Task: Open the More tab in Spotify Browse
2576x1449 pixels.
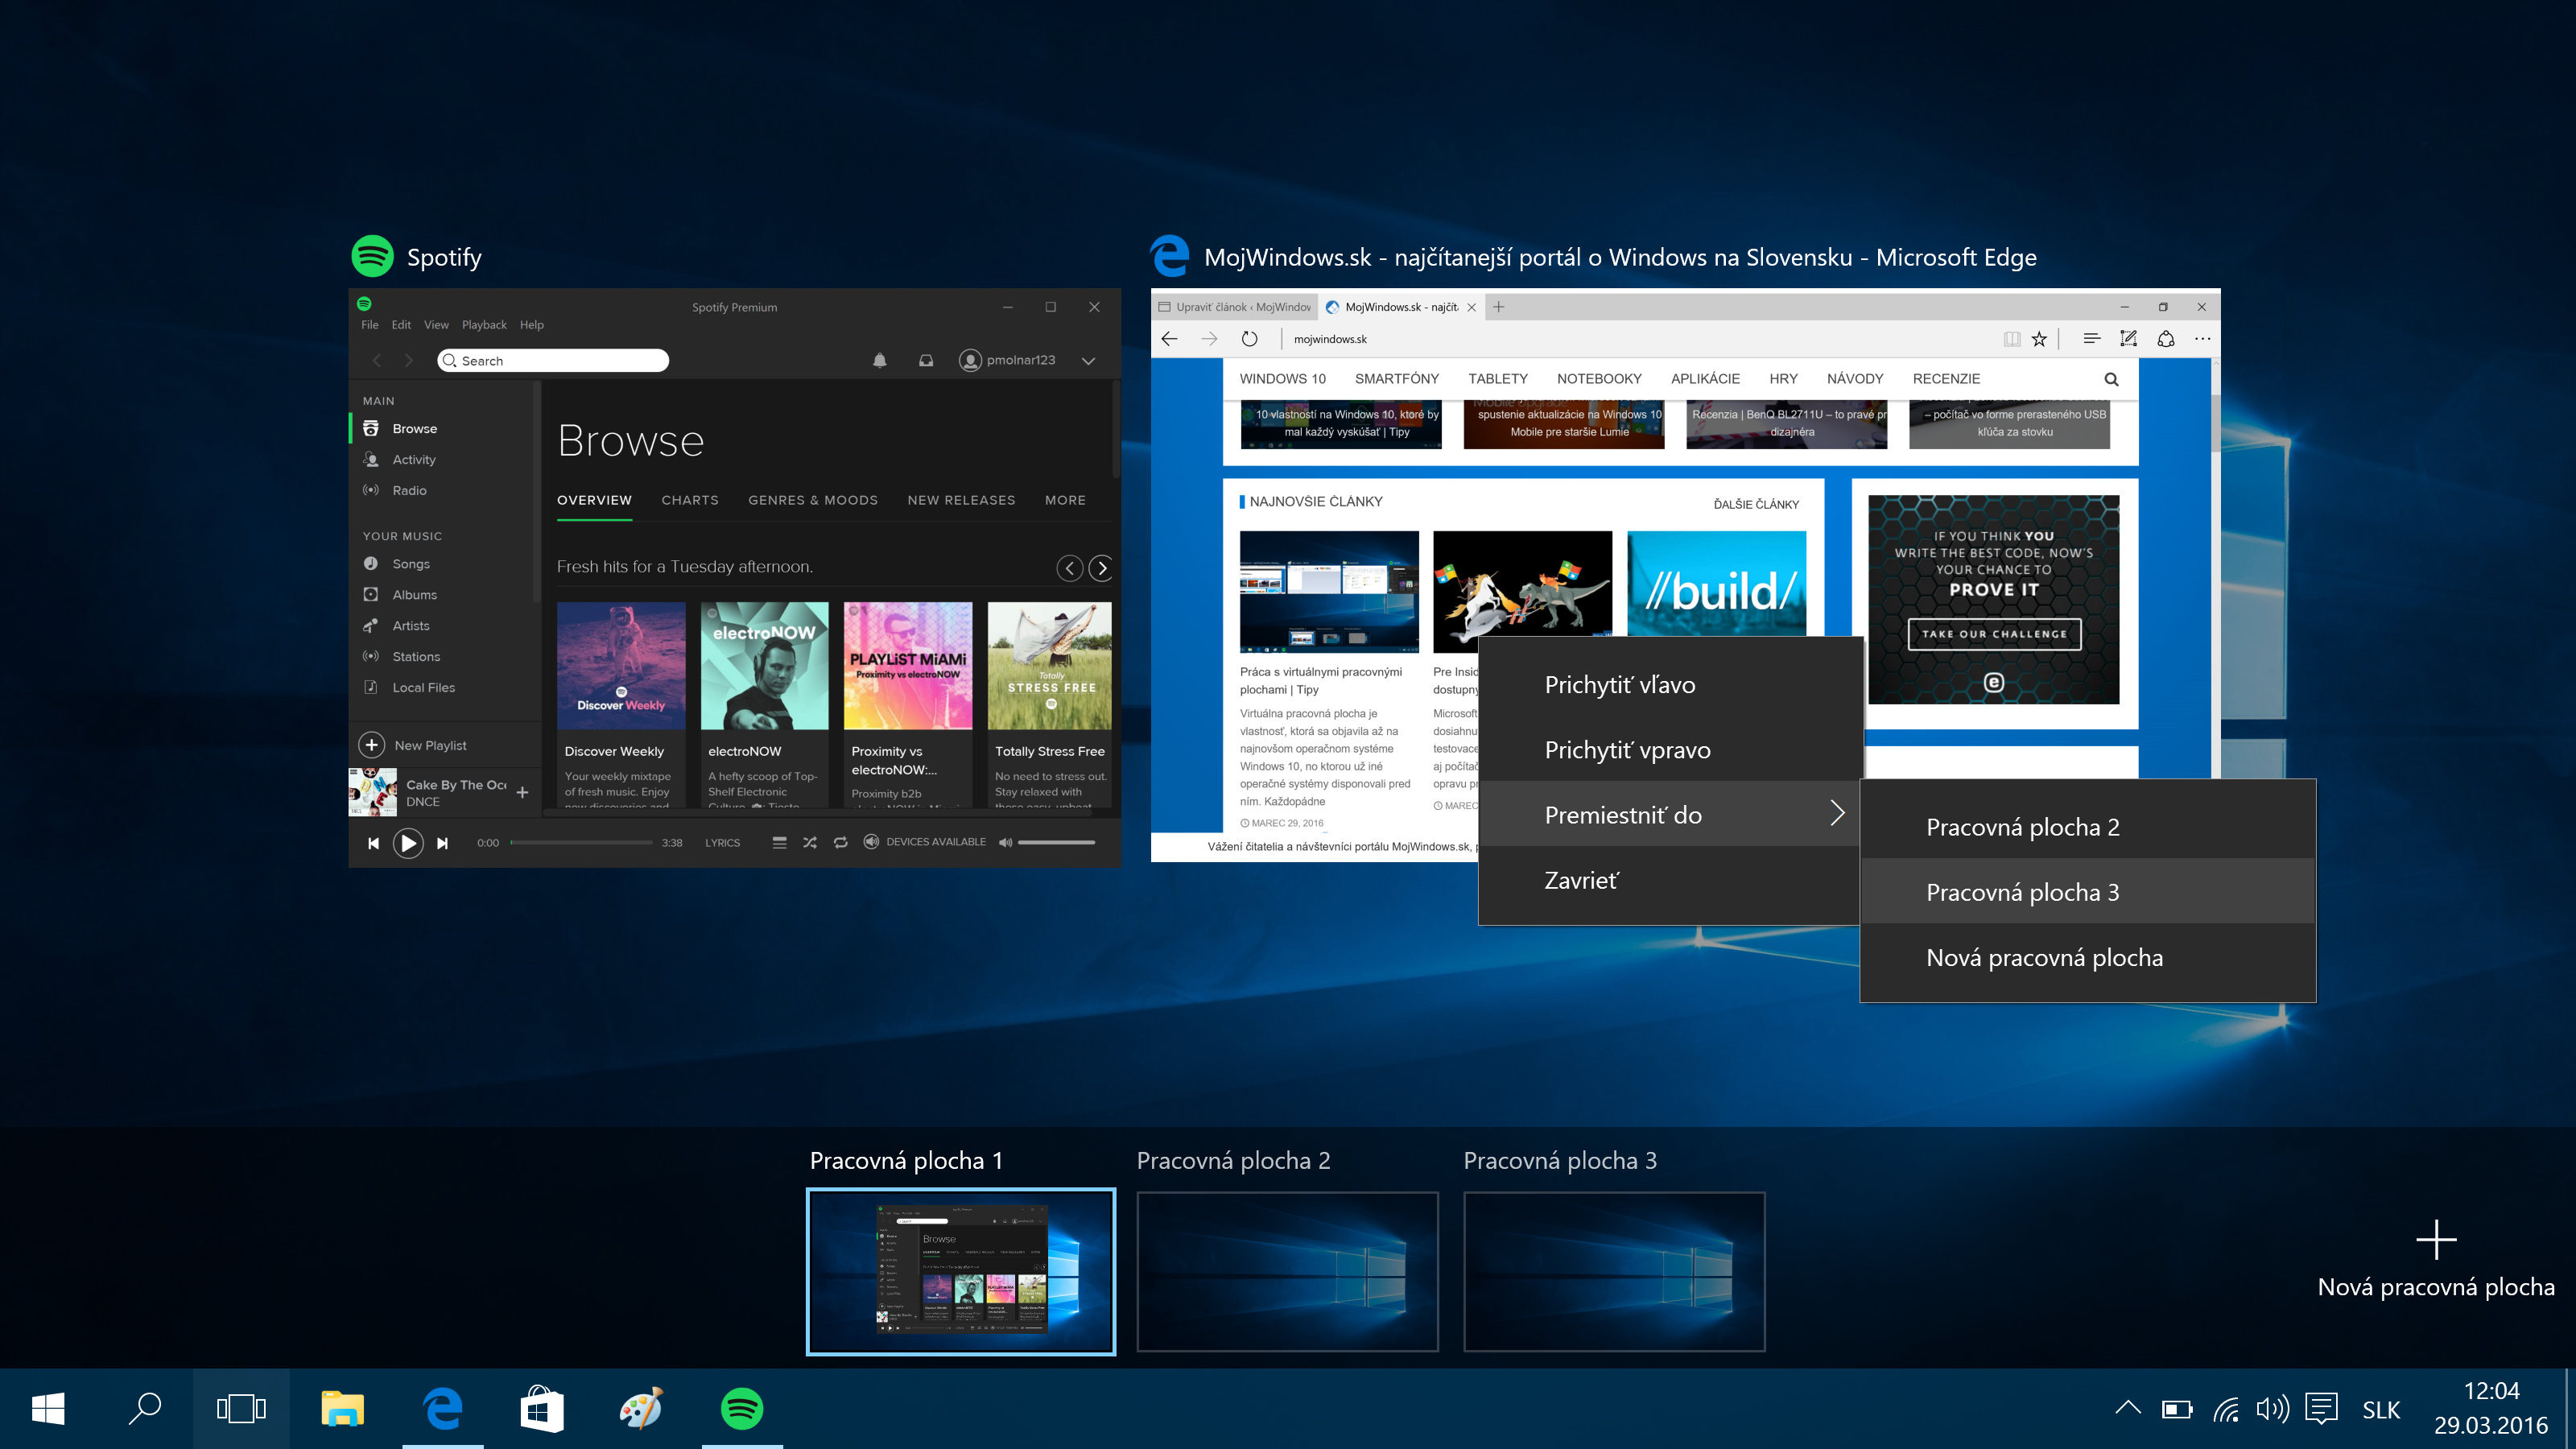Action: click(x=1065, y=500)
